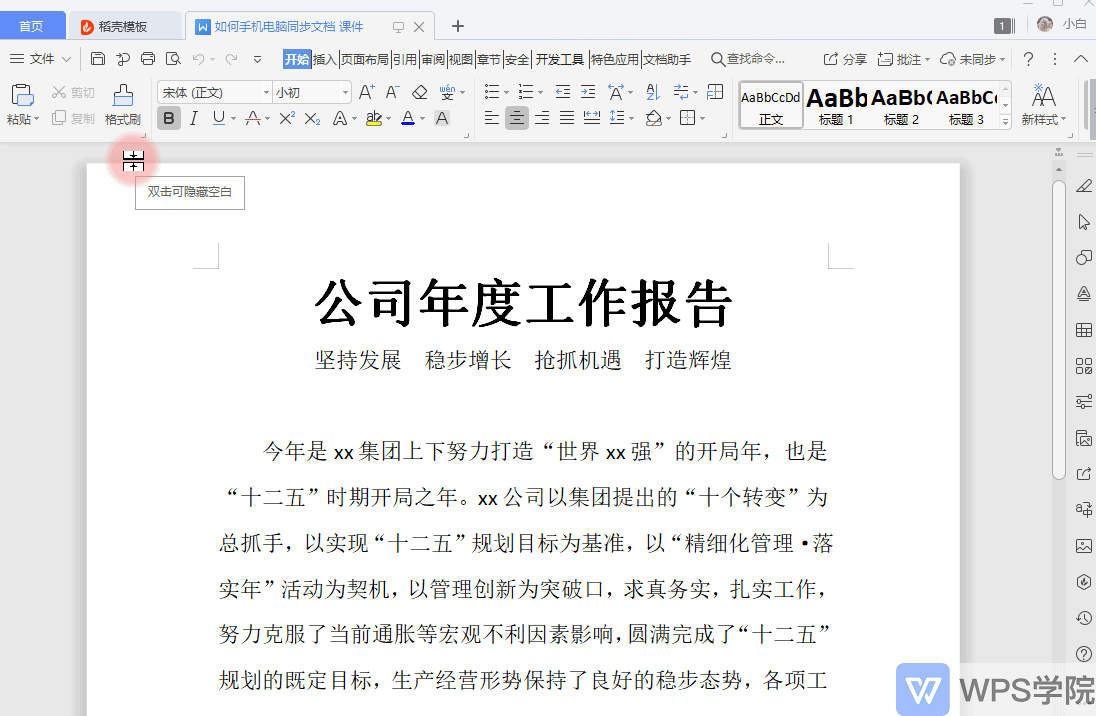Viewport: 1096px width, 716px height.
Task: Click the Increase Indent icon
Action: (589, 92)
